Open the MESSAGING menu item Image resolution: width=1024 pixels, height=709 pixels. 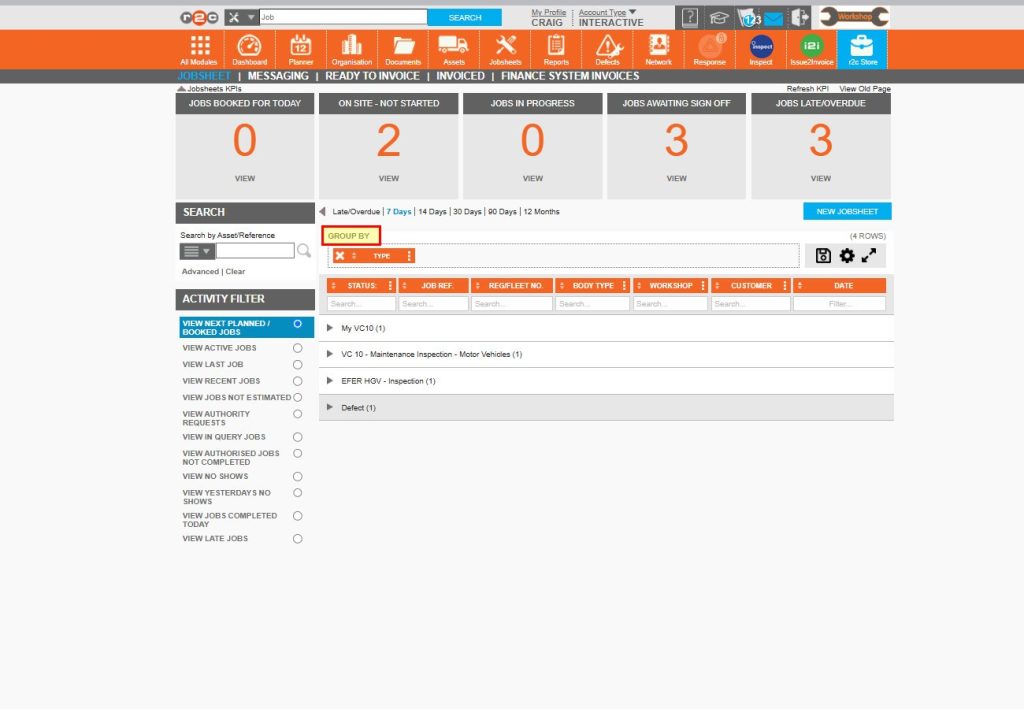278,75
